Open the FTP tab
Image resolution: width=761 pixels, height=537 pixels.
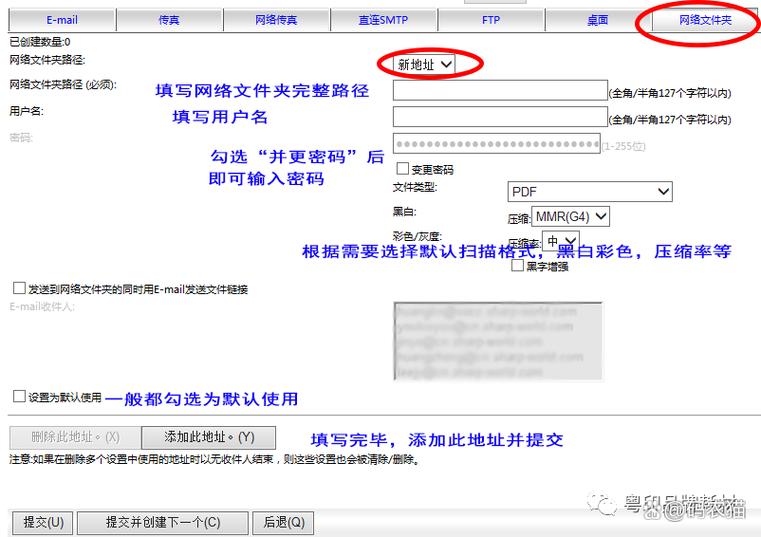point(491,20)
